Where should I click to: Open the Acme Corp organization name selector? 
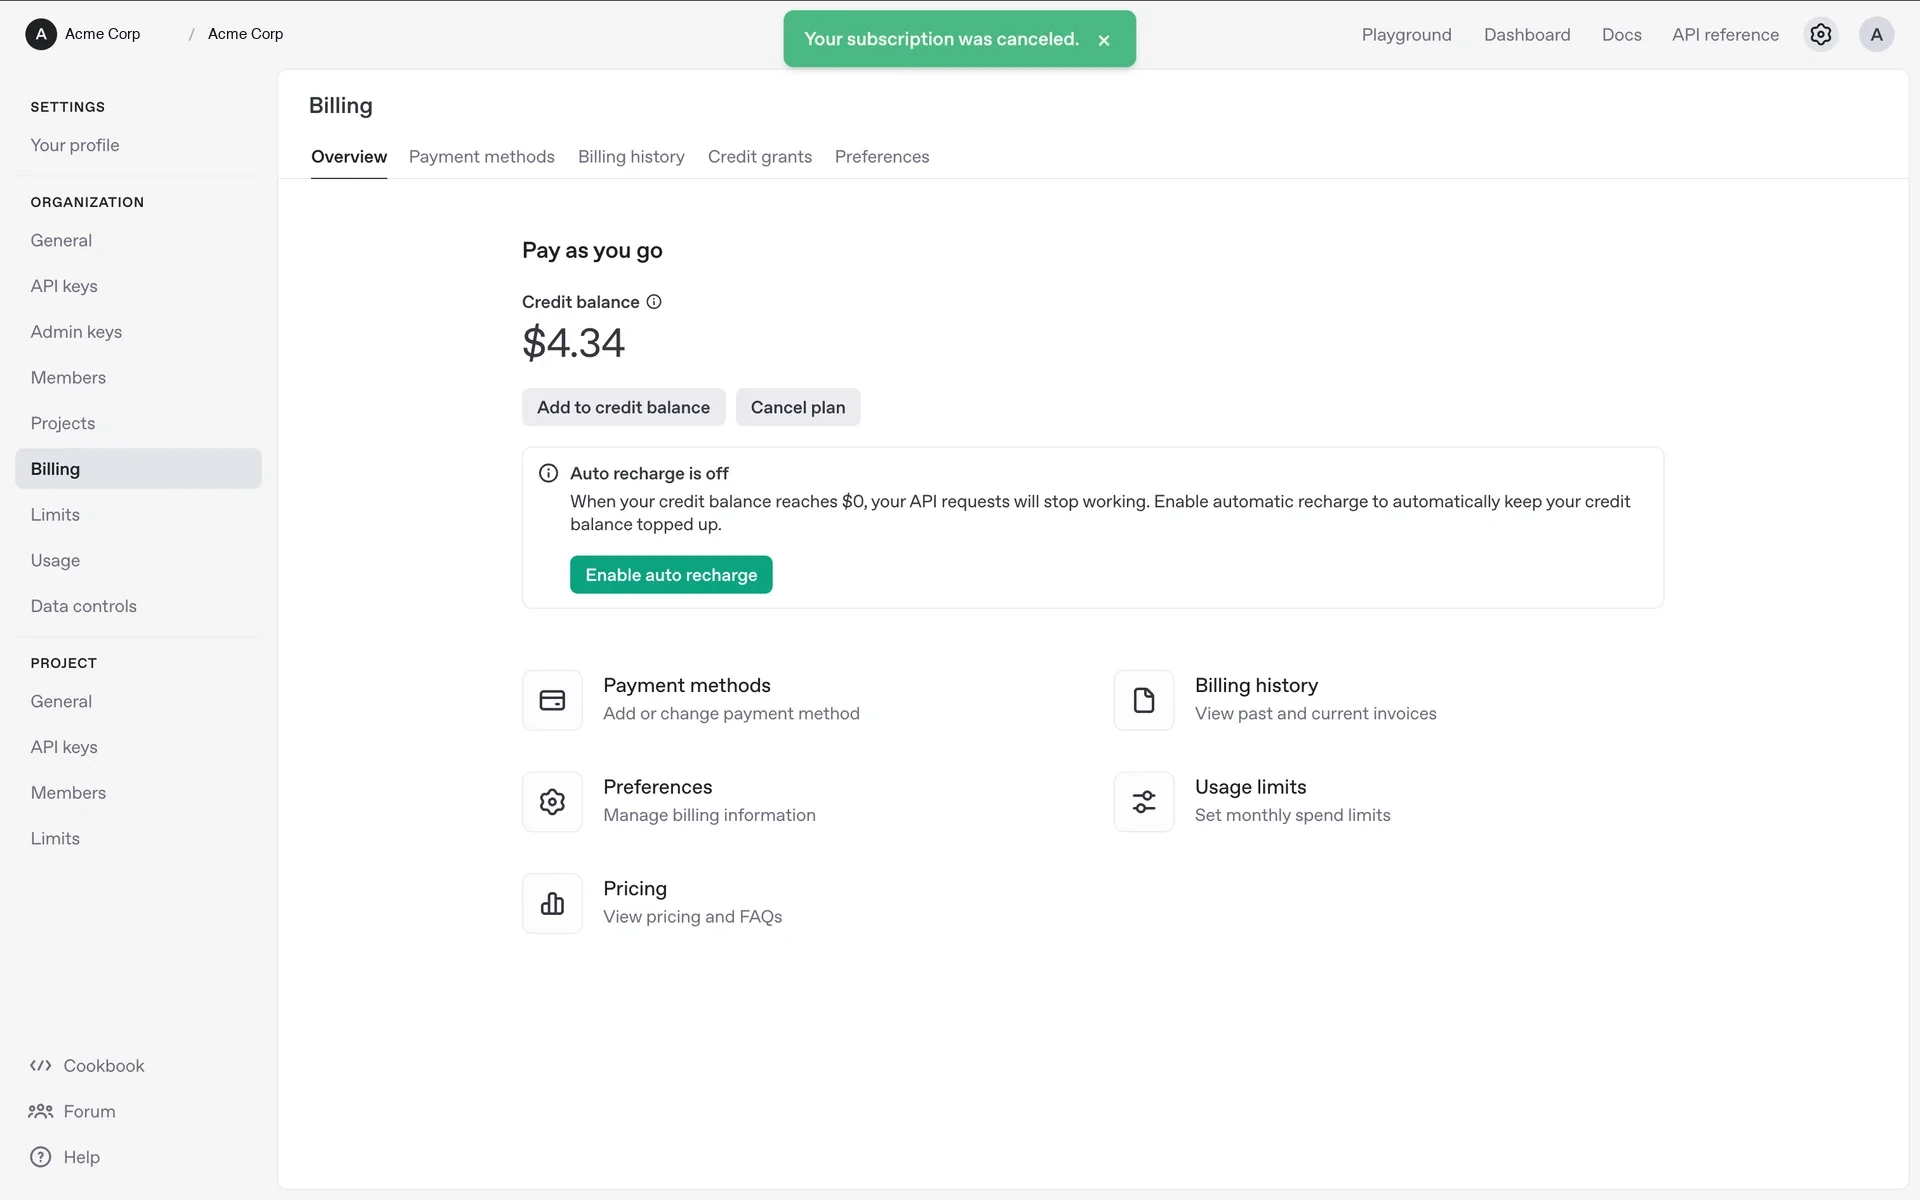point(103,34)
